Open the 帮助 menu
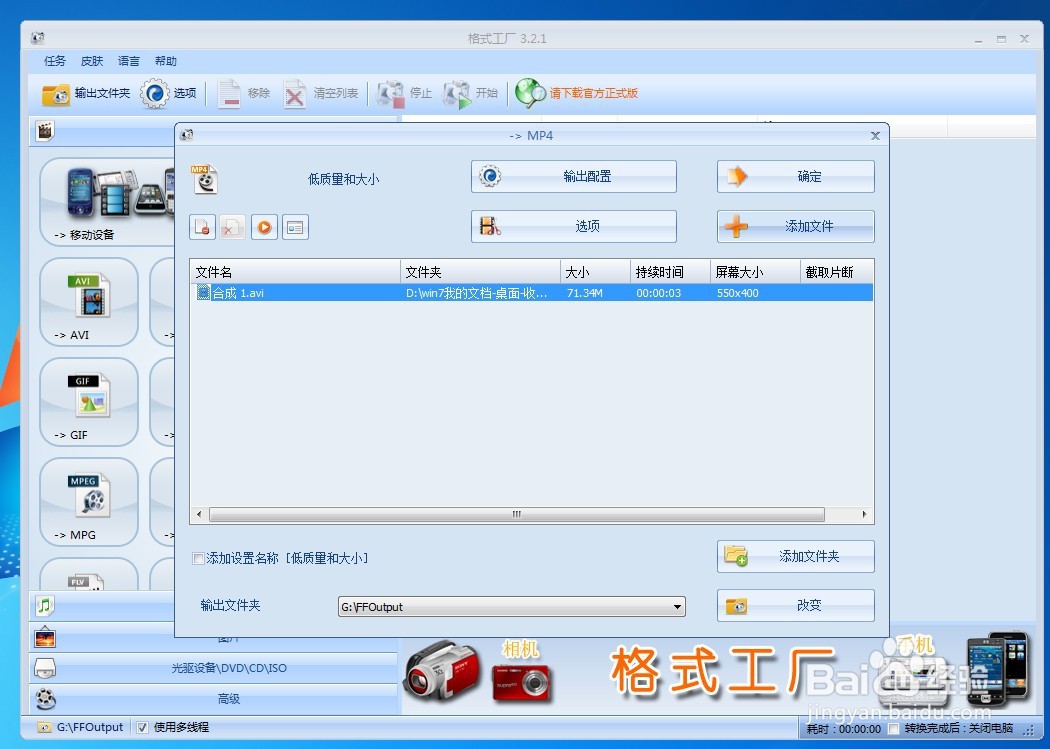Screen dimensions: 1050x749 (166, 60)
